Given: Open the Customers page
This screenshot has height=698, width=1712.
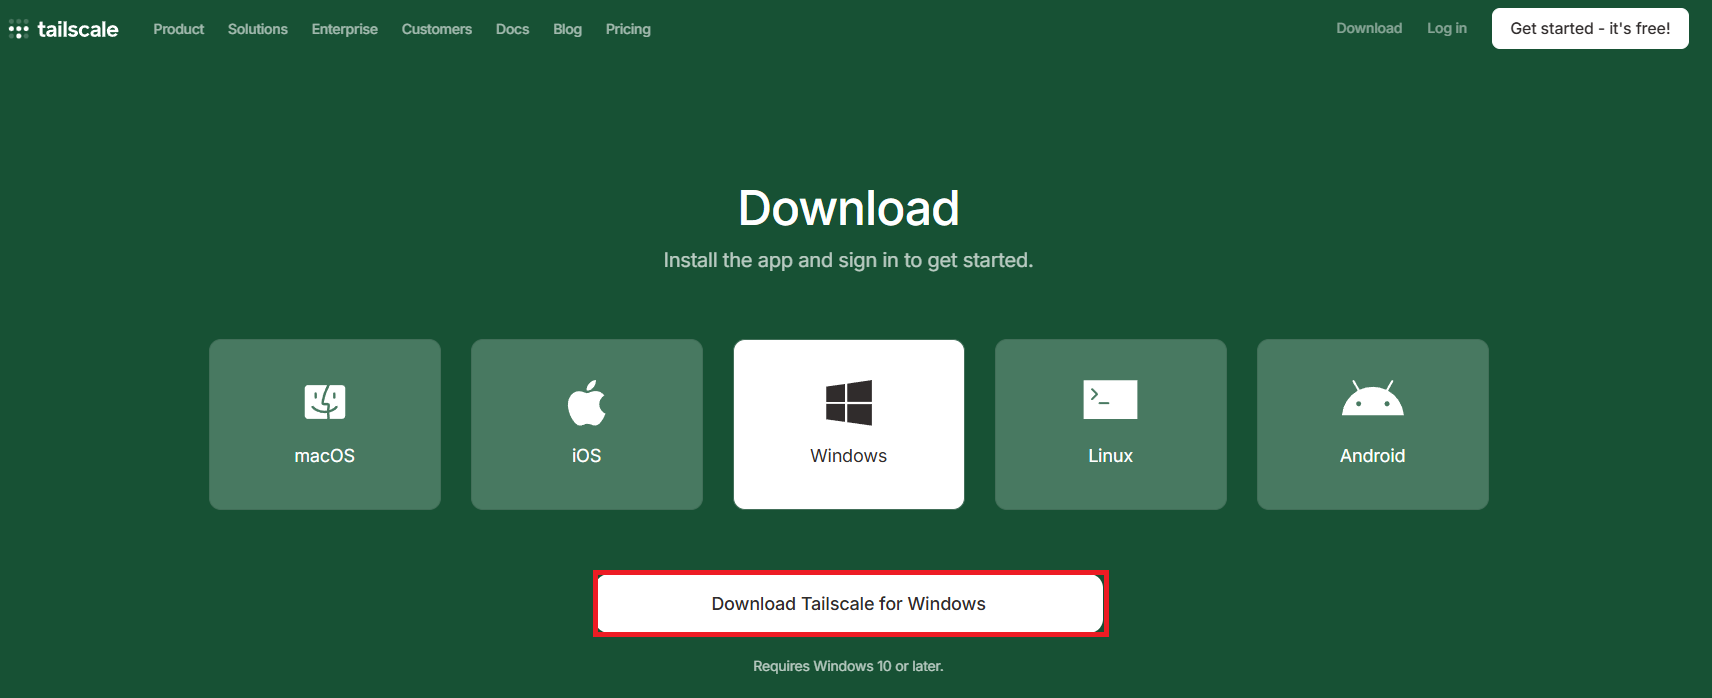Looking at the screenshot, I should (x=437, y=29).
